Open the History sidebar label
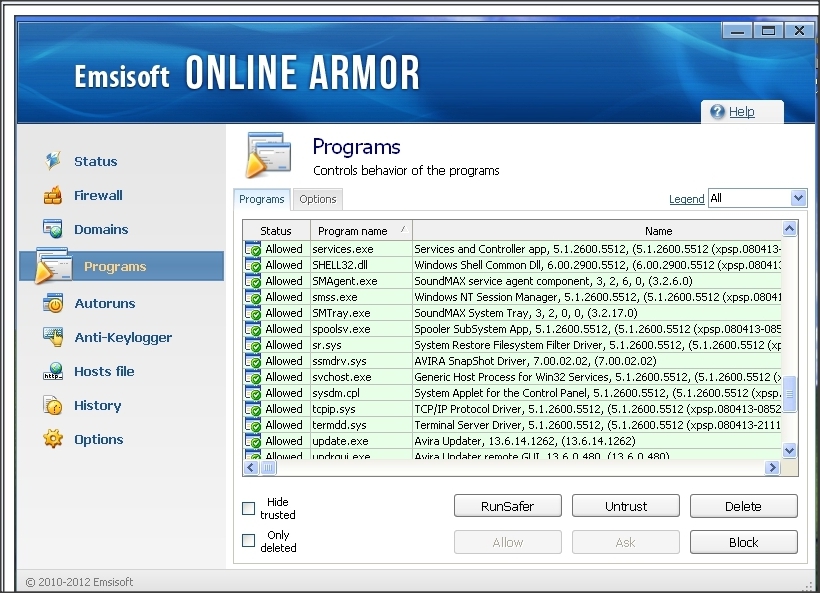 tap(97, 405)
